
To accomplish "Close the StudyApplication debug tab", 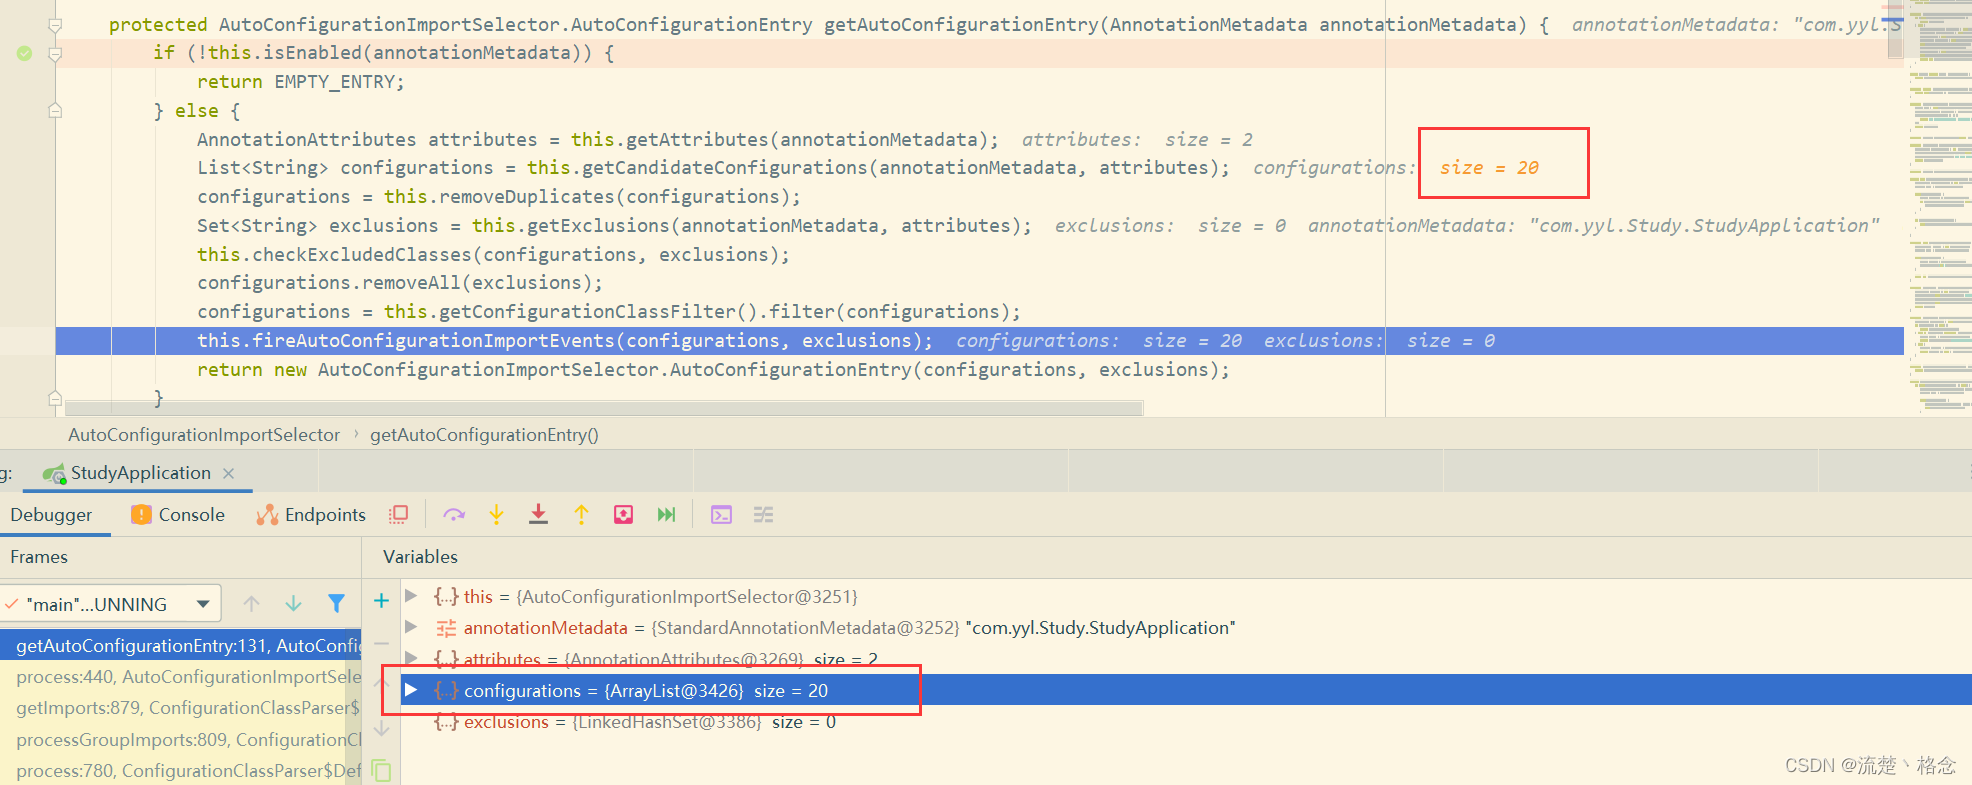I will coord(228,473).
